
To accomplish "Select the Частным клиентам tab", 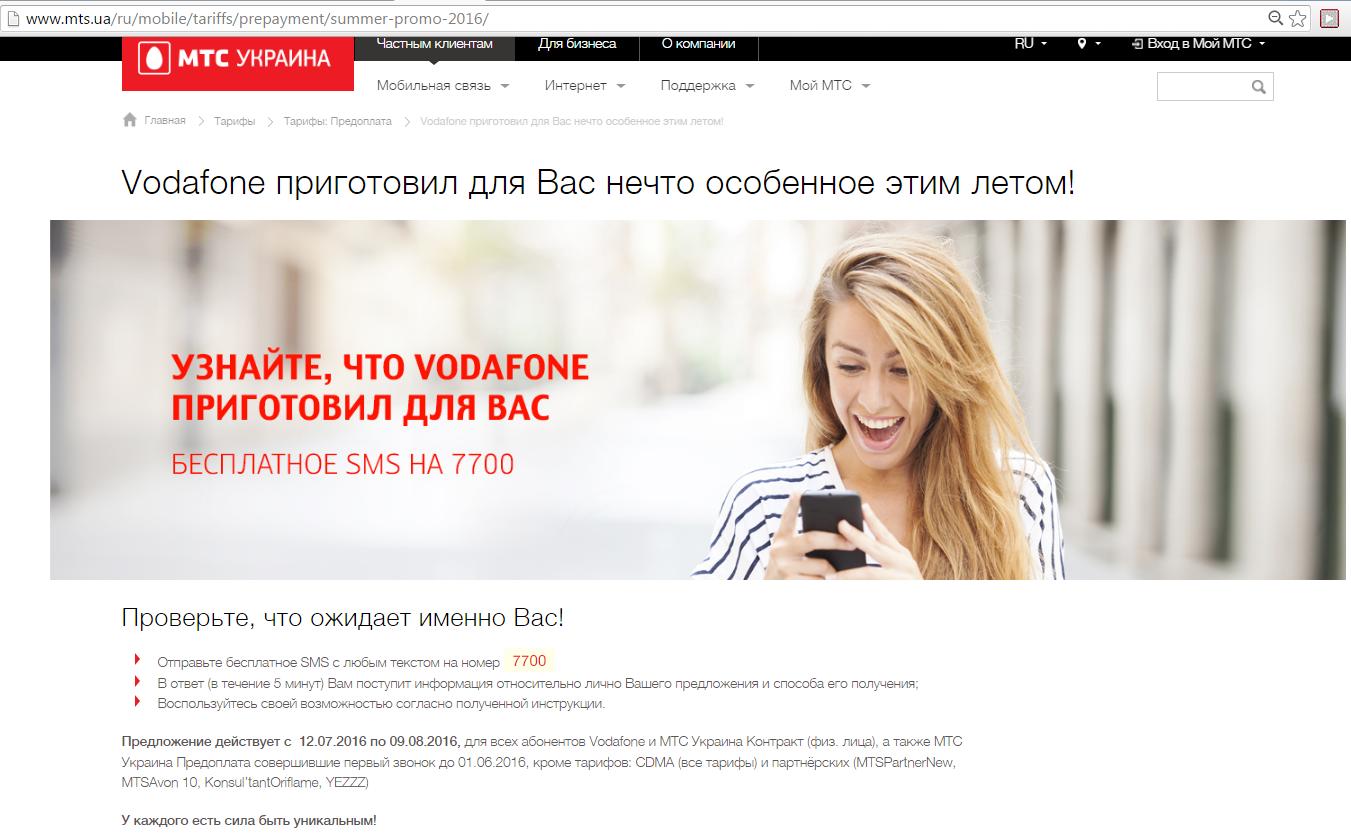I will (x=435, y=44).
